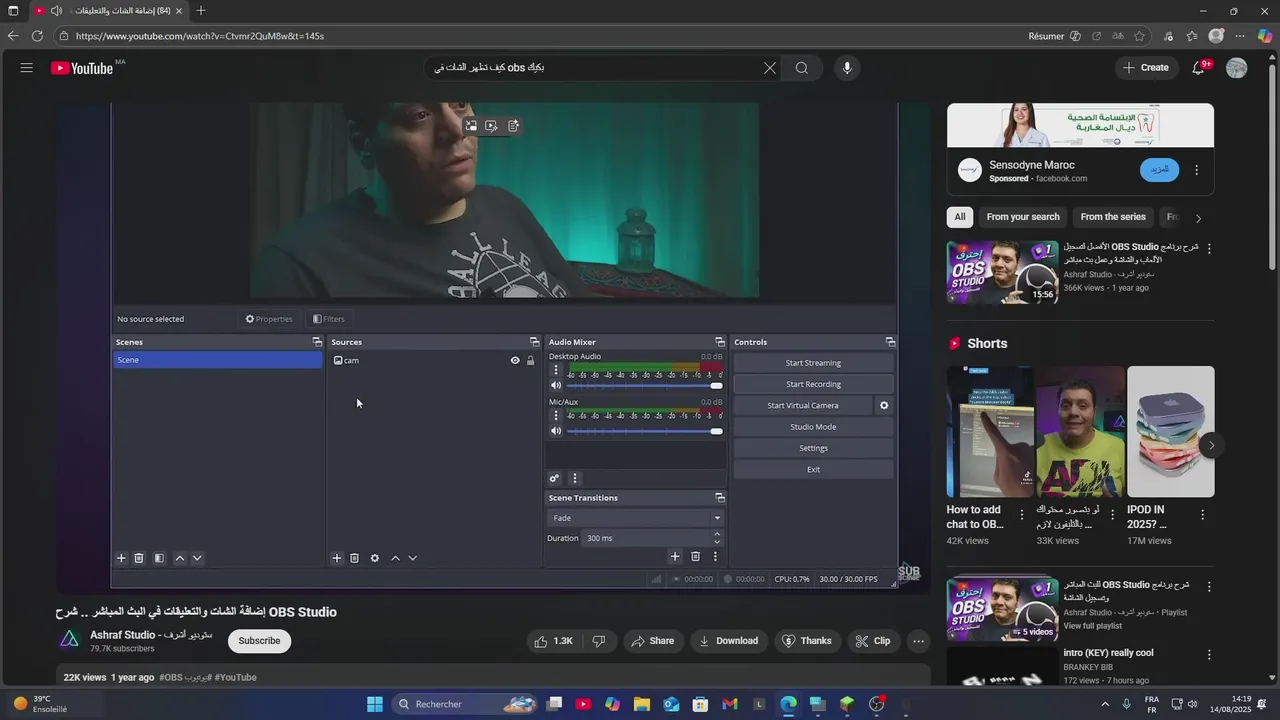Mute Mic/Aux speaker icon

click(x=556, y=431)
